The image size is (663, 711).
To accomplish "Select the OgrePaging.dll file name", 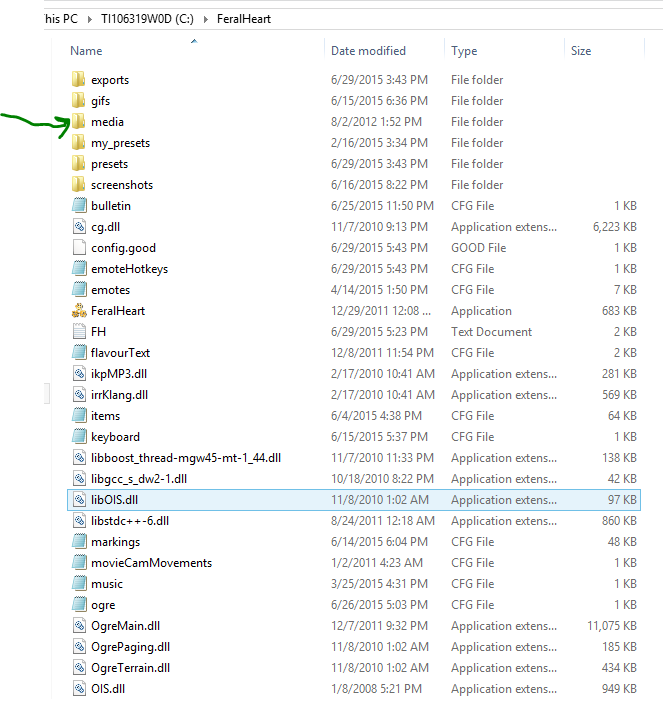I will 130,647.
